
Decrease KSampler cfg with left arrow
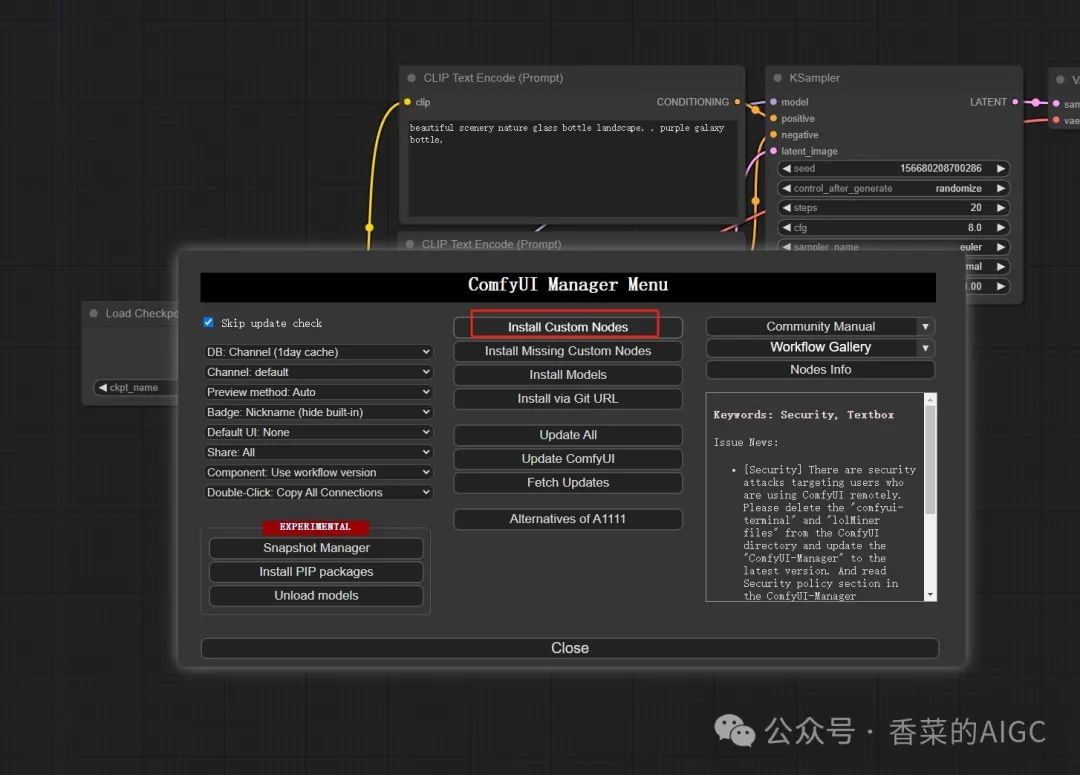coord(786,227)
